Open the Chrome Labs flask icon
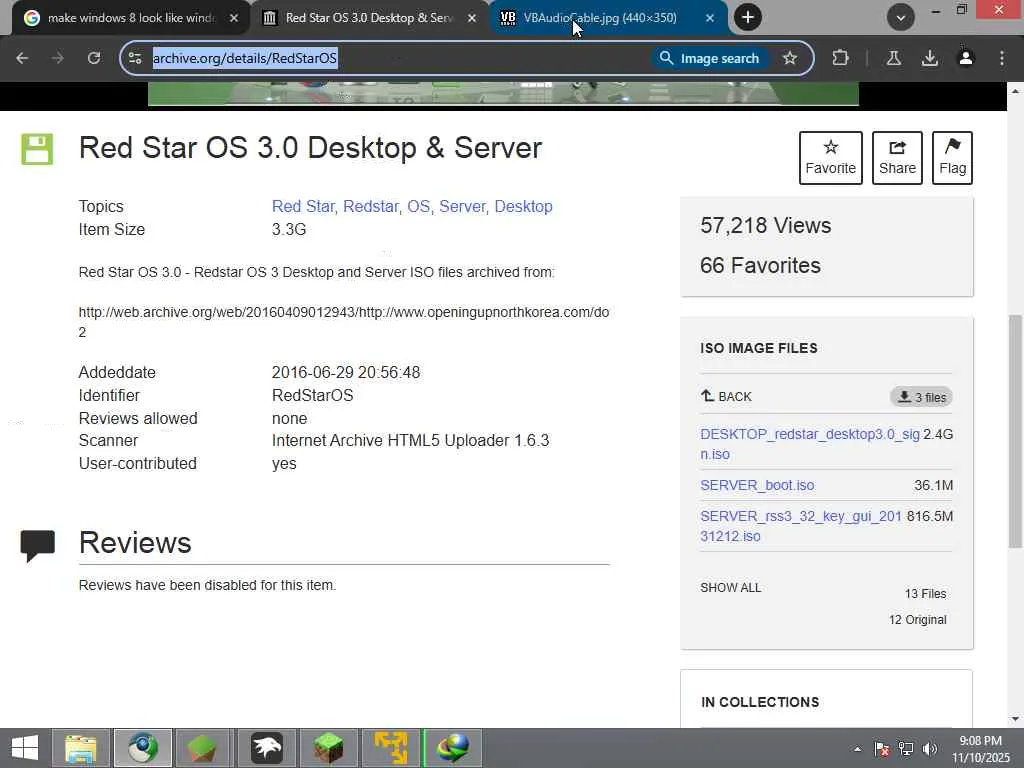 [893, 58]
